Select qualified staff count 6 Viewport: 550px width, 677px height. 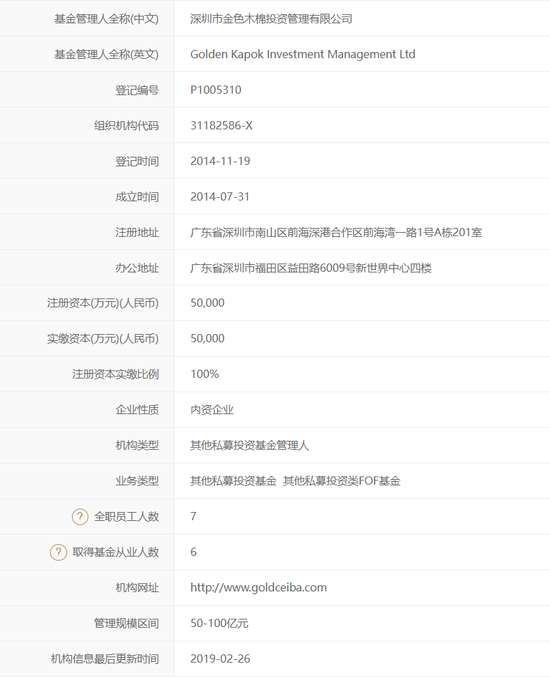point(193,552)
